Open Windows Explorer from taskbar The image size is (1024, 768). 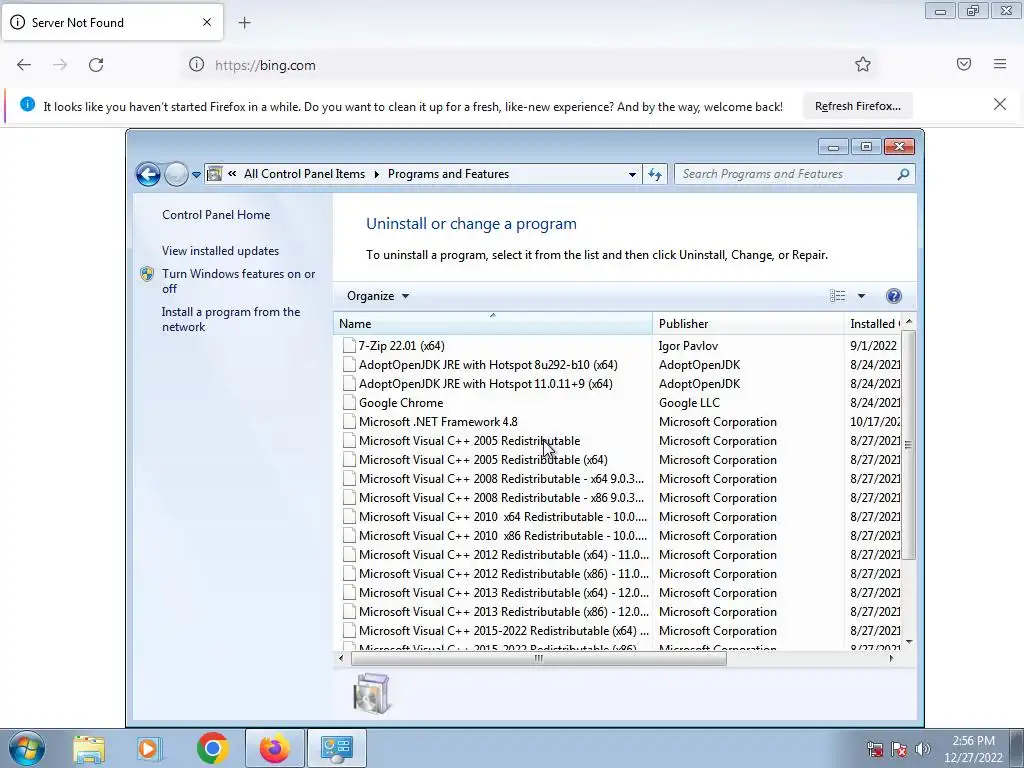(89, 748)
